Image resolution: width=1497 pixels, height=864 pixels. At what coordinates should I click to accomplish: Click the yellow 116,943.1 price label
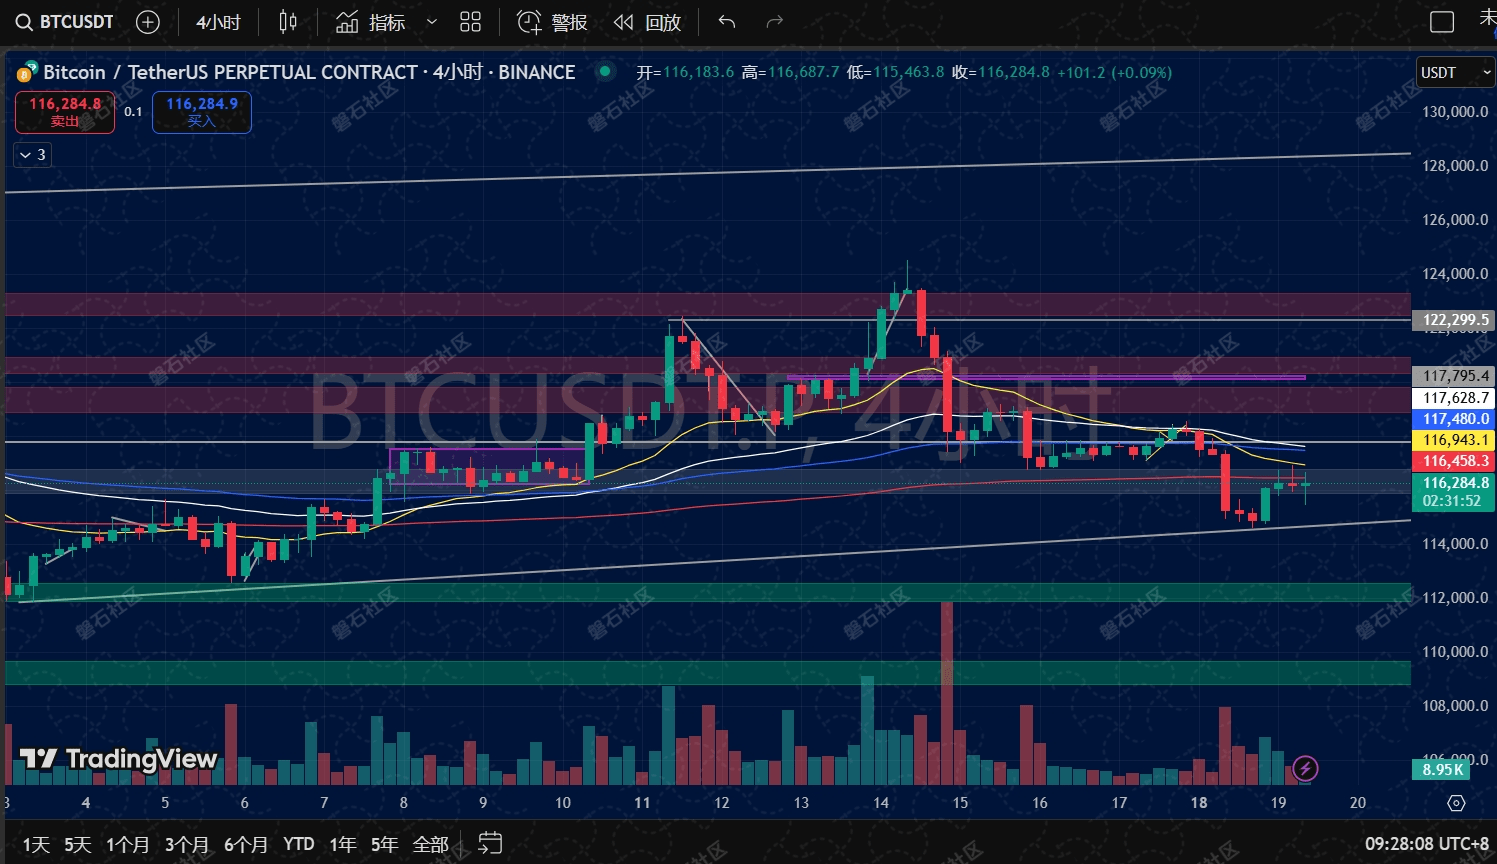[1455, 440]
